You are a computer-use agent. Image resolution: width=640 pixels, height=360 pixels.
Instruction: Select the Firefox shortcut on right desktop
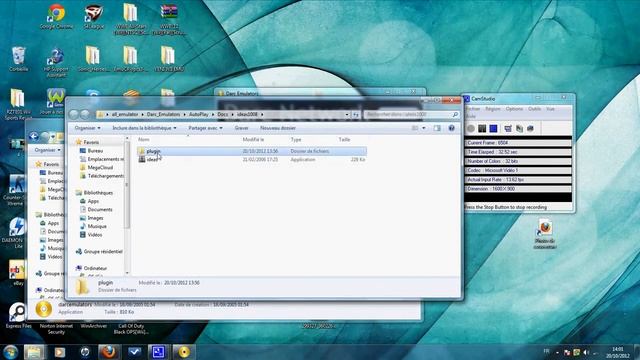[545, 234]
